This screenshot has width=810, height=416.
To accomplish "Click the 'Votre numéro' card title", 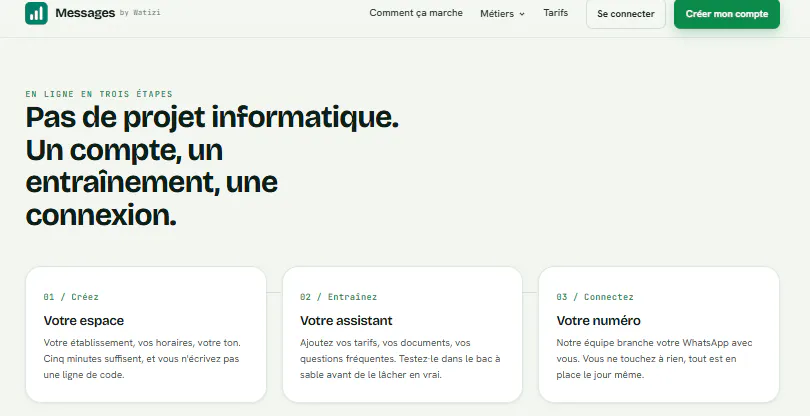I will [598, 320].
